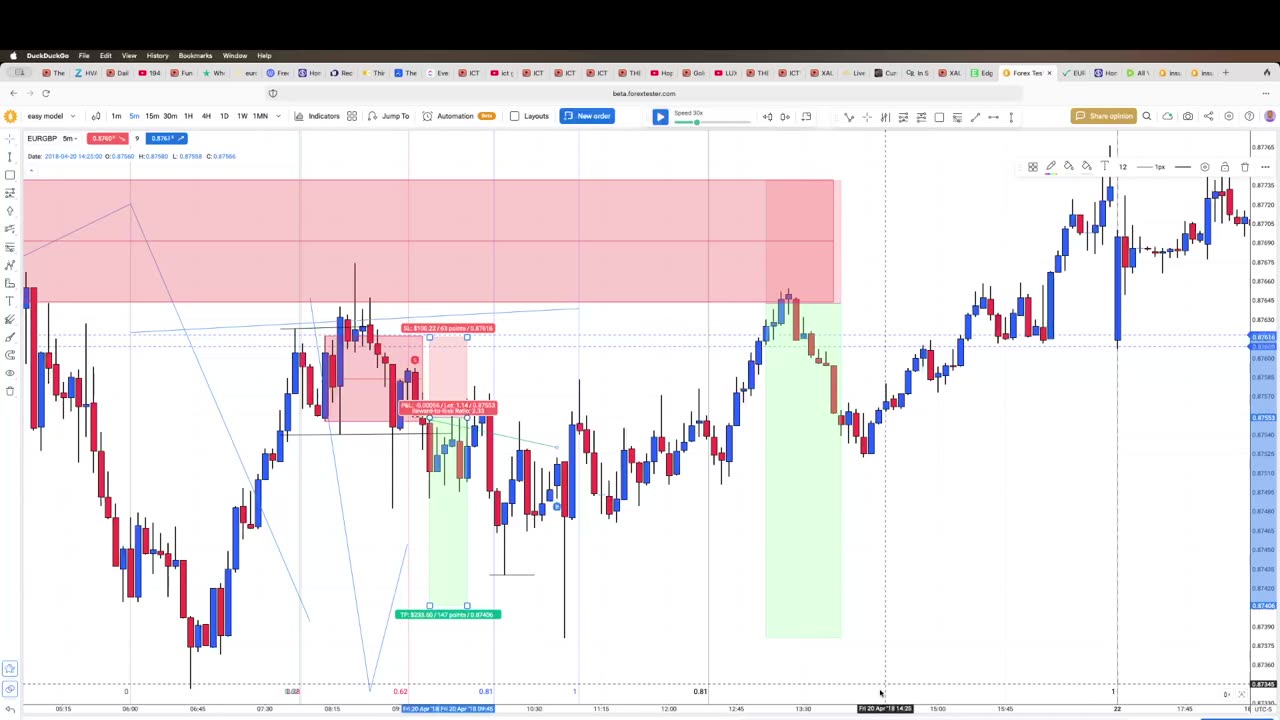Select the 1m timeframe
The width and height of the screenshot is (1280, 720).
click(116, 116)
